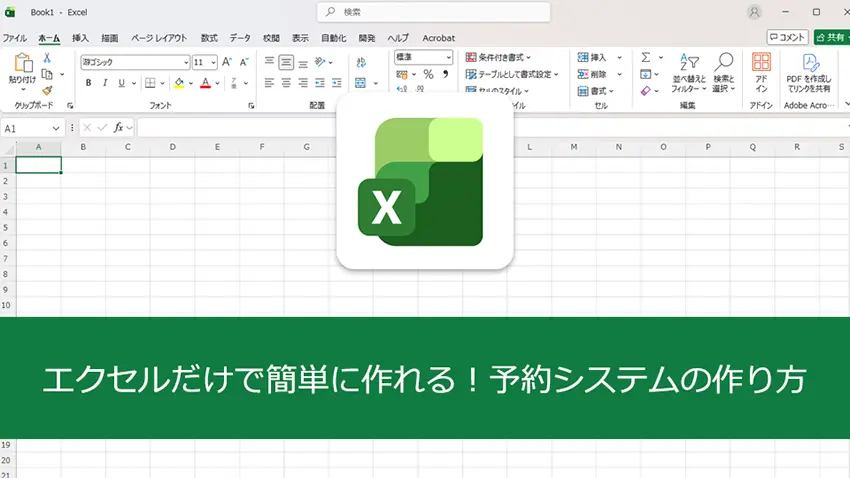Toggle middle vertical alignment
850x478 pixels.
click(x=286, y=62)
